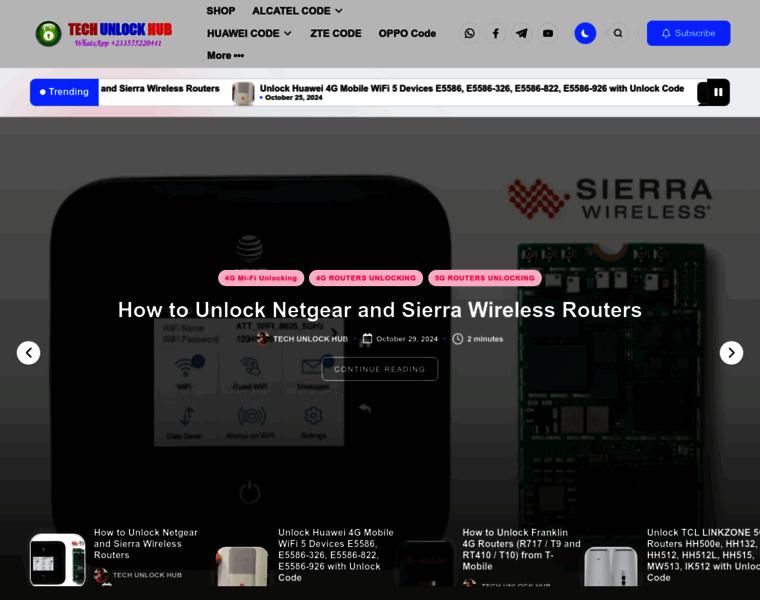Image resolution: width=760 pixels, height=600 pixels.
Task: Expand the More menu
Action: coord(225,55)
